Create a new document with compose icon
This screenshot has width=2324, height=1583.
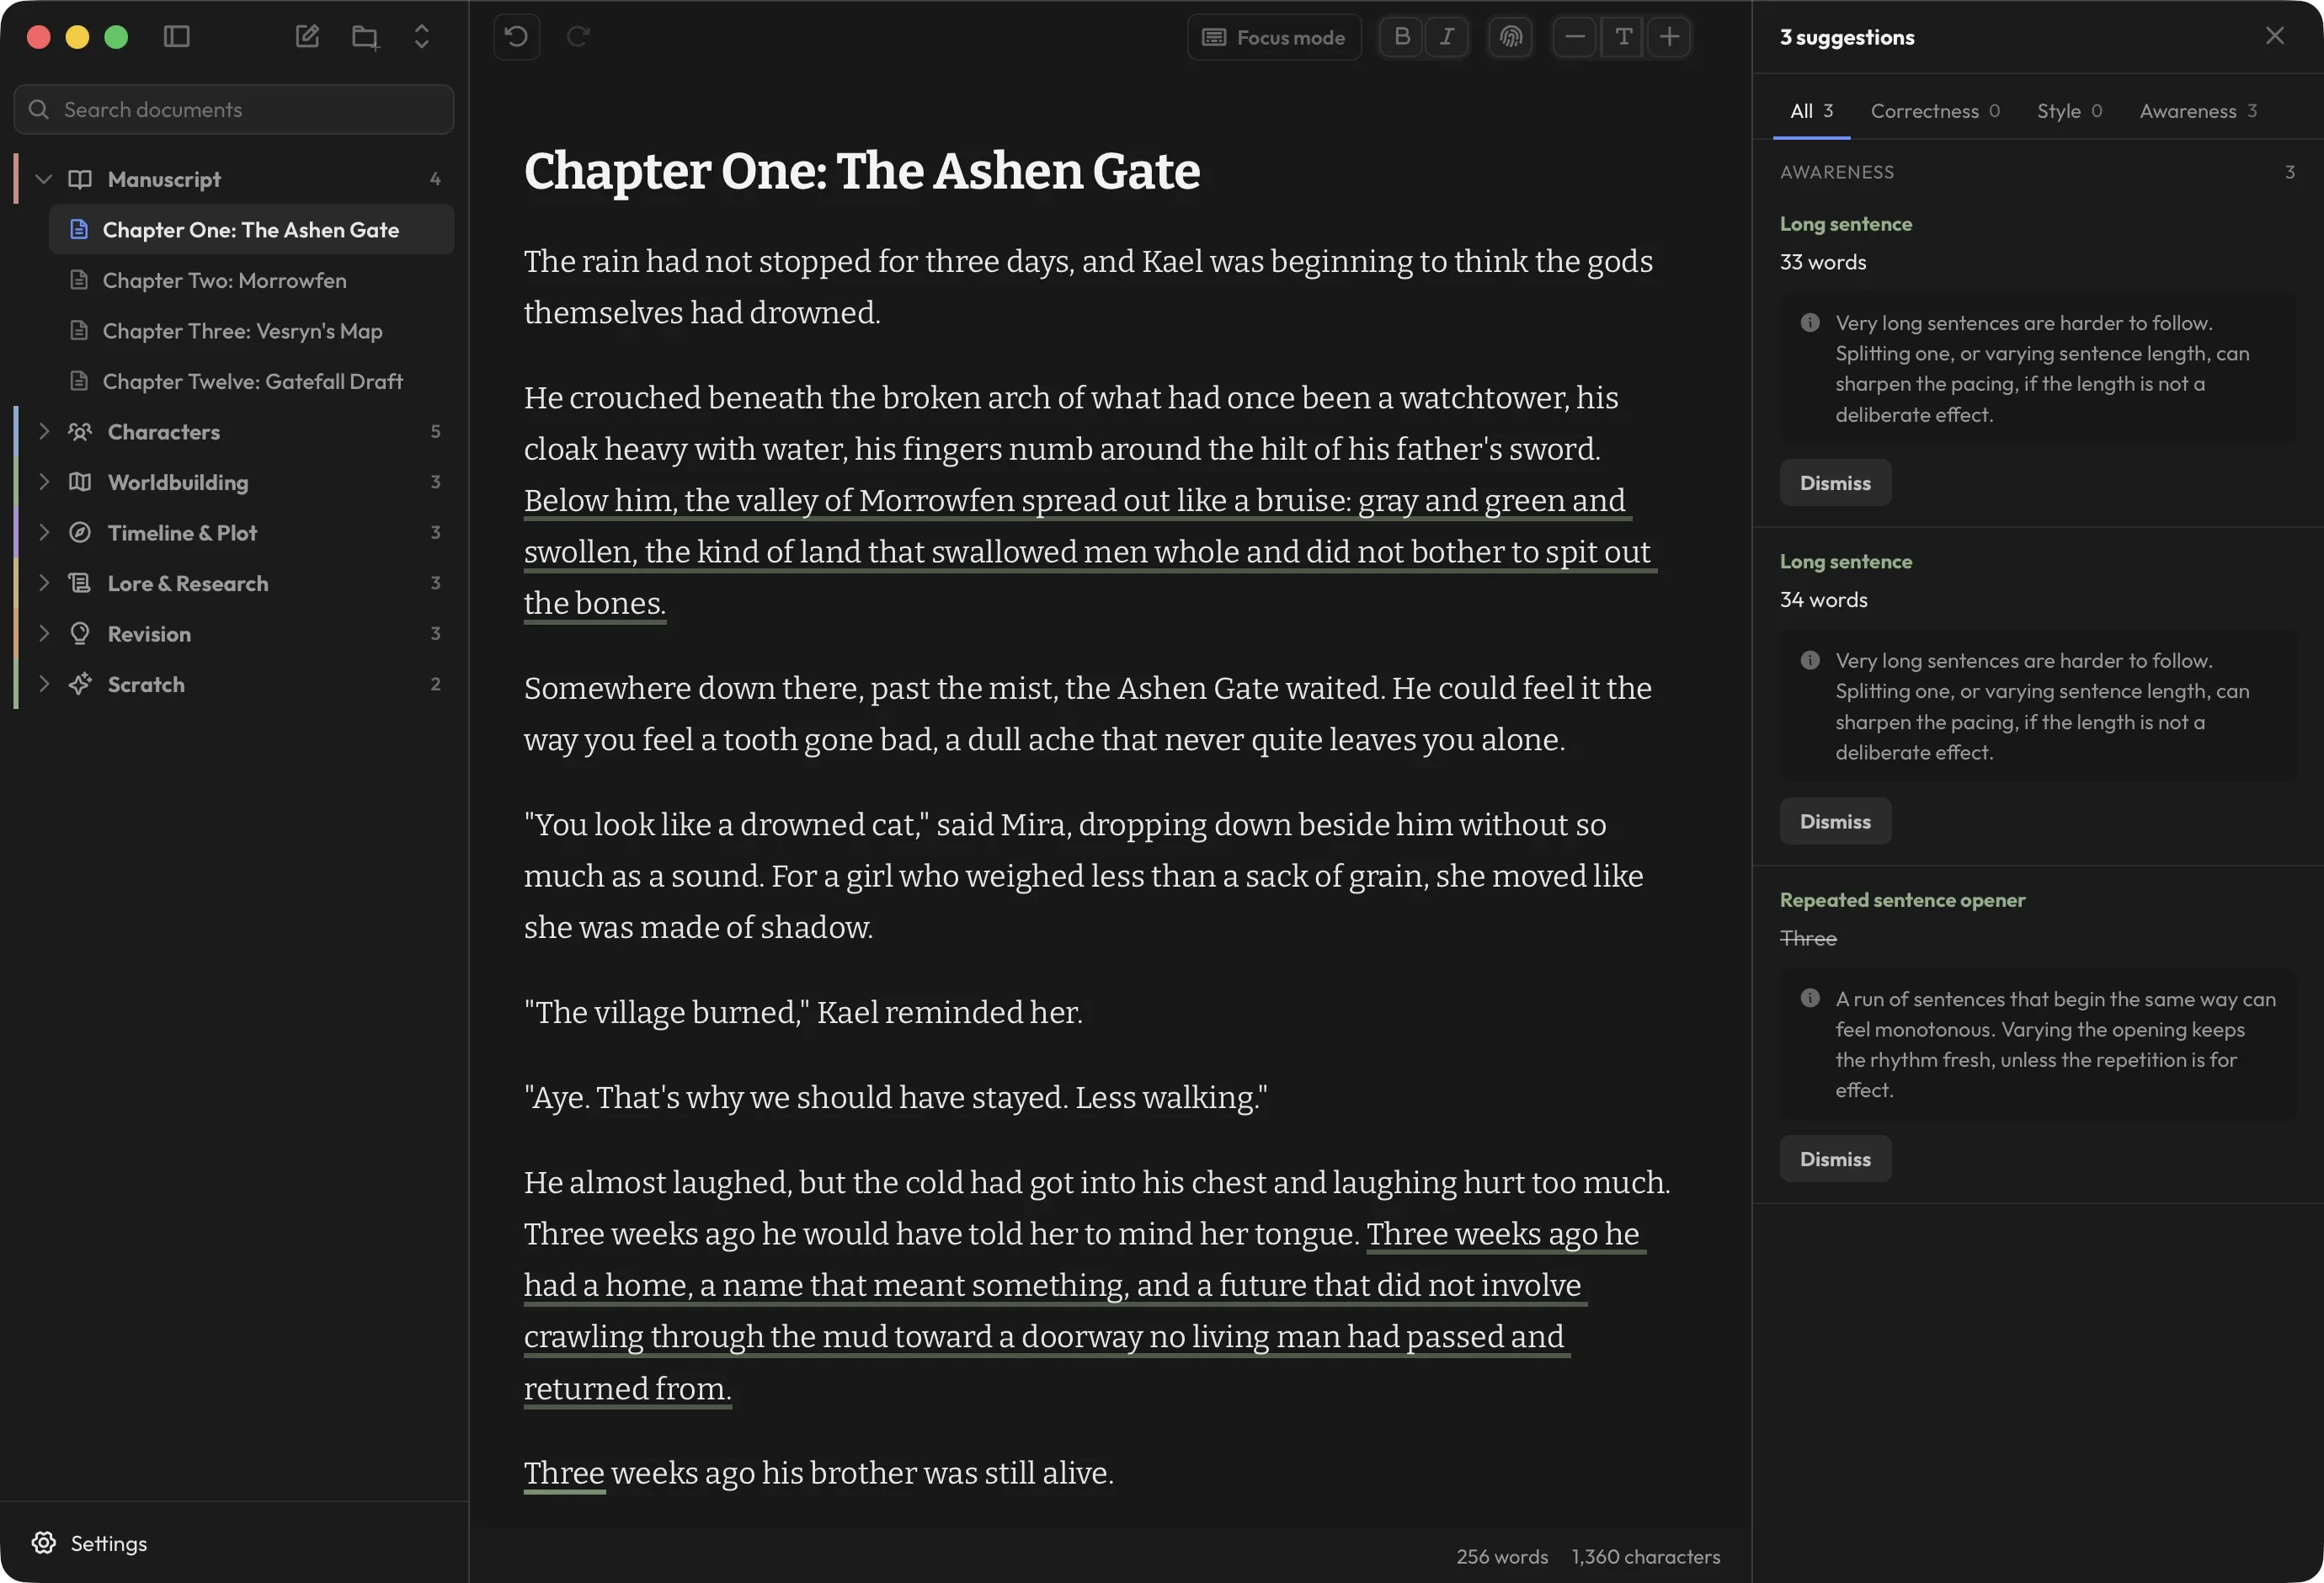[x=307, y=37]
